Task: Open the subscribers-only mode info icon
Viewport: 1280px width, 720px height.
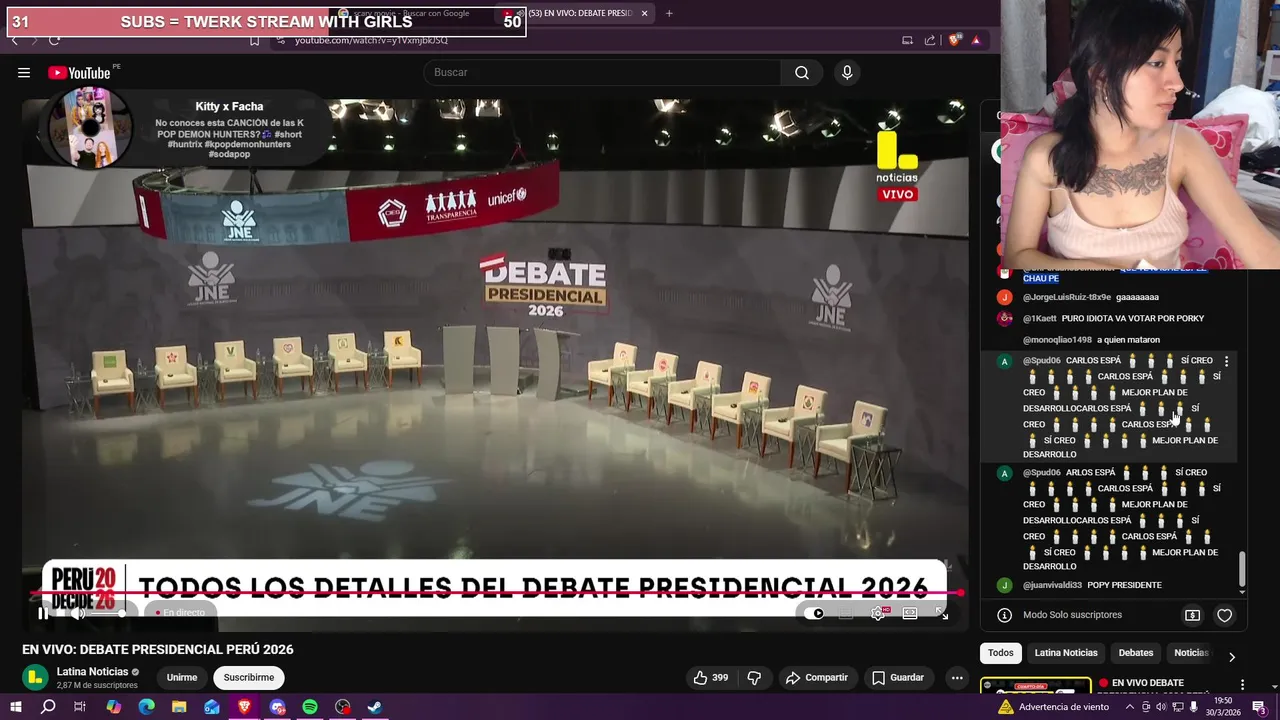Action: pos(1004,615)
